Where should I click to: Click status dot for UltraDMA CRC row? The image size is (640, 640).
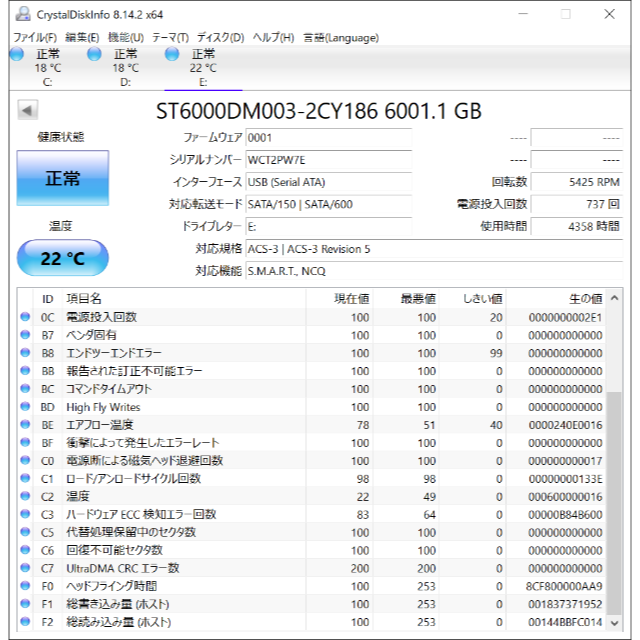25,568
